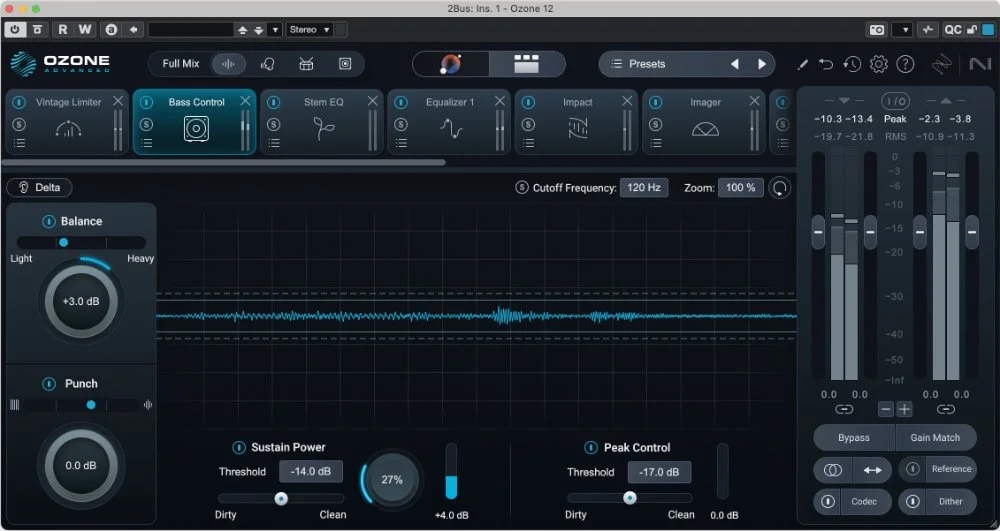
Task: Click the I/O meter button
Action: pos(895,101)
